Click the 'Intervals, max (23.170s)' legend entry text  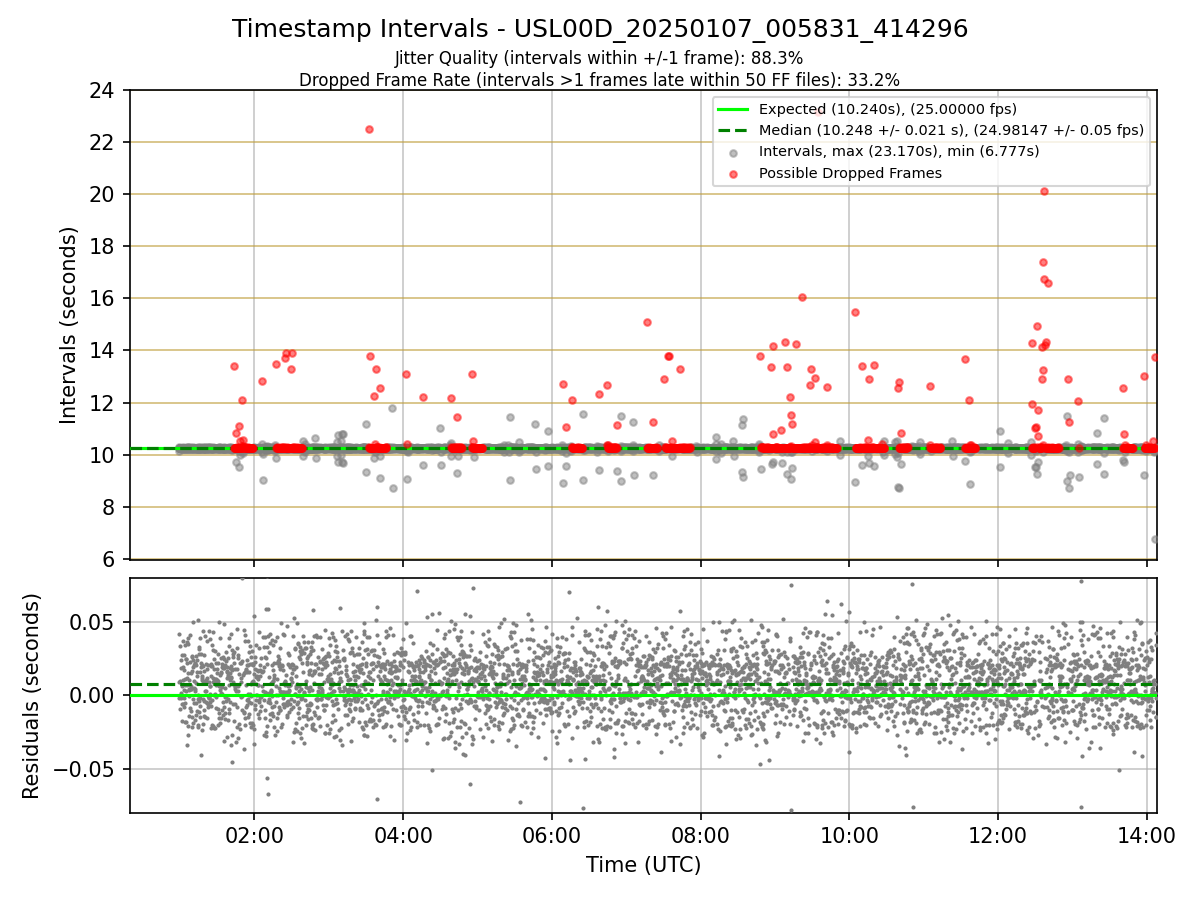click(899, 151)
